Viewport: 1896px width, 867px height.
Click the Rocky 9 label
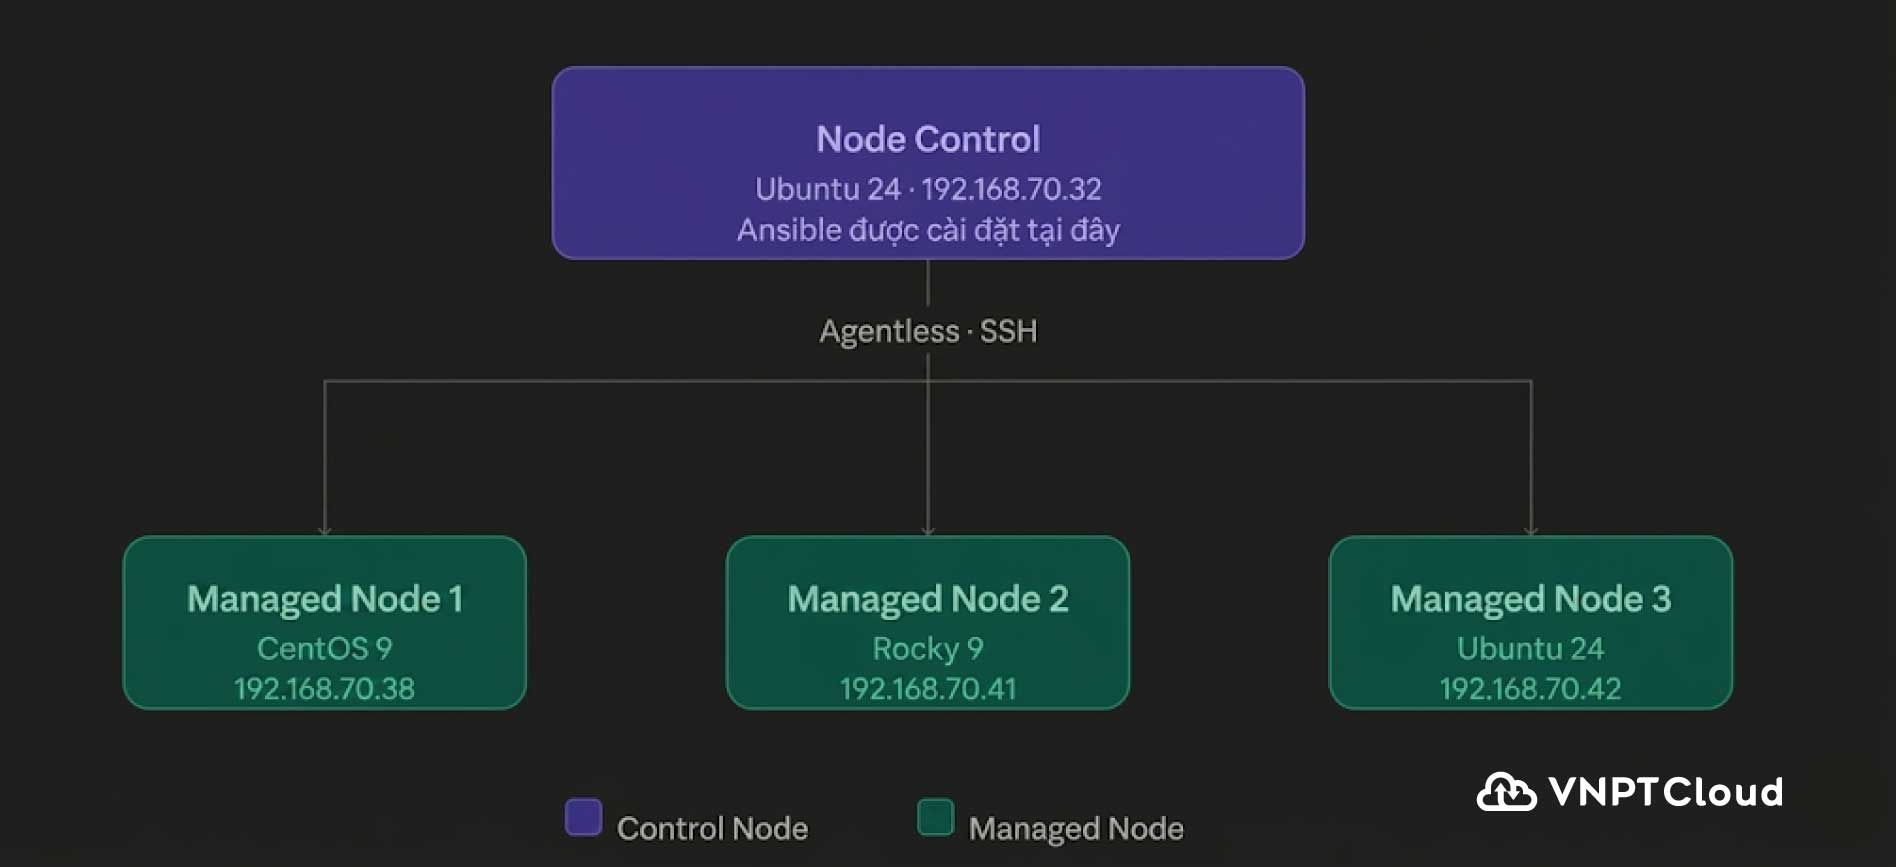928,648
